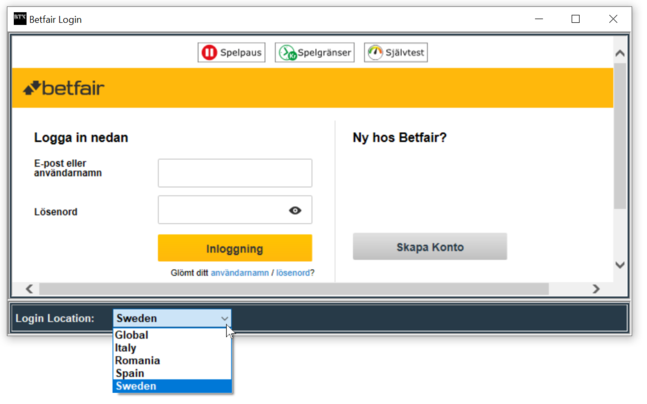
Task: Expand the Login Location dropdown arrow
Action: [224, 319]
